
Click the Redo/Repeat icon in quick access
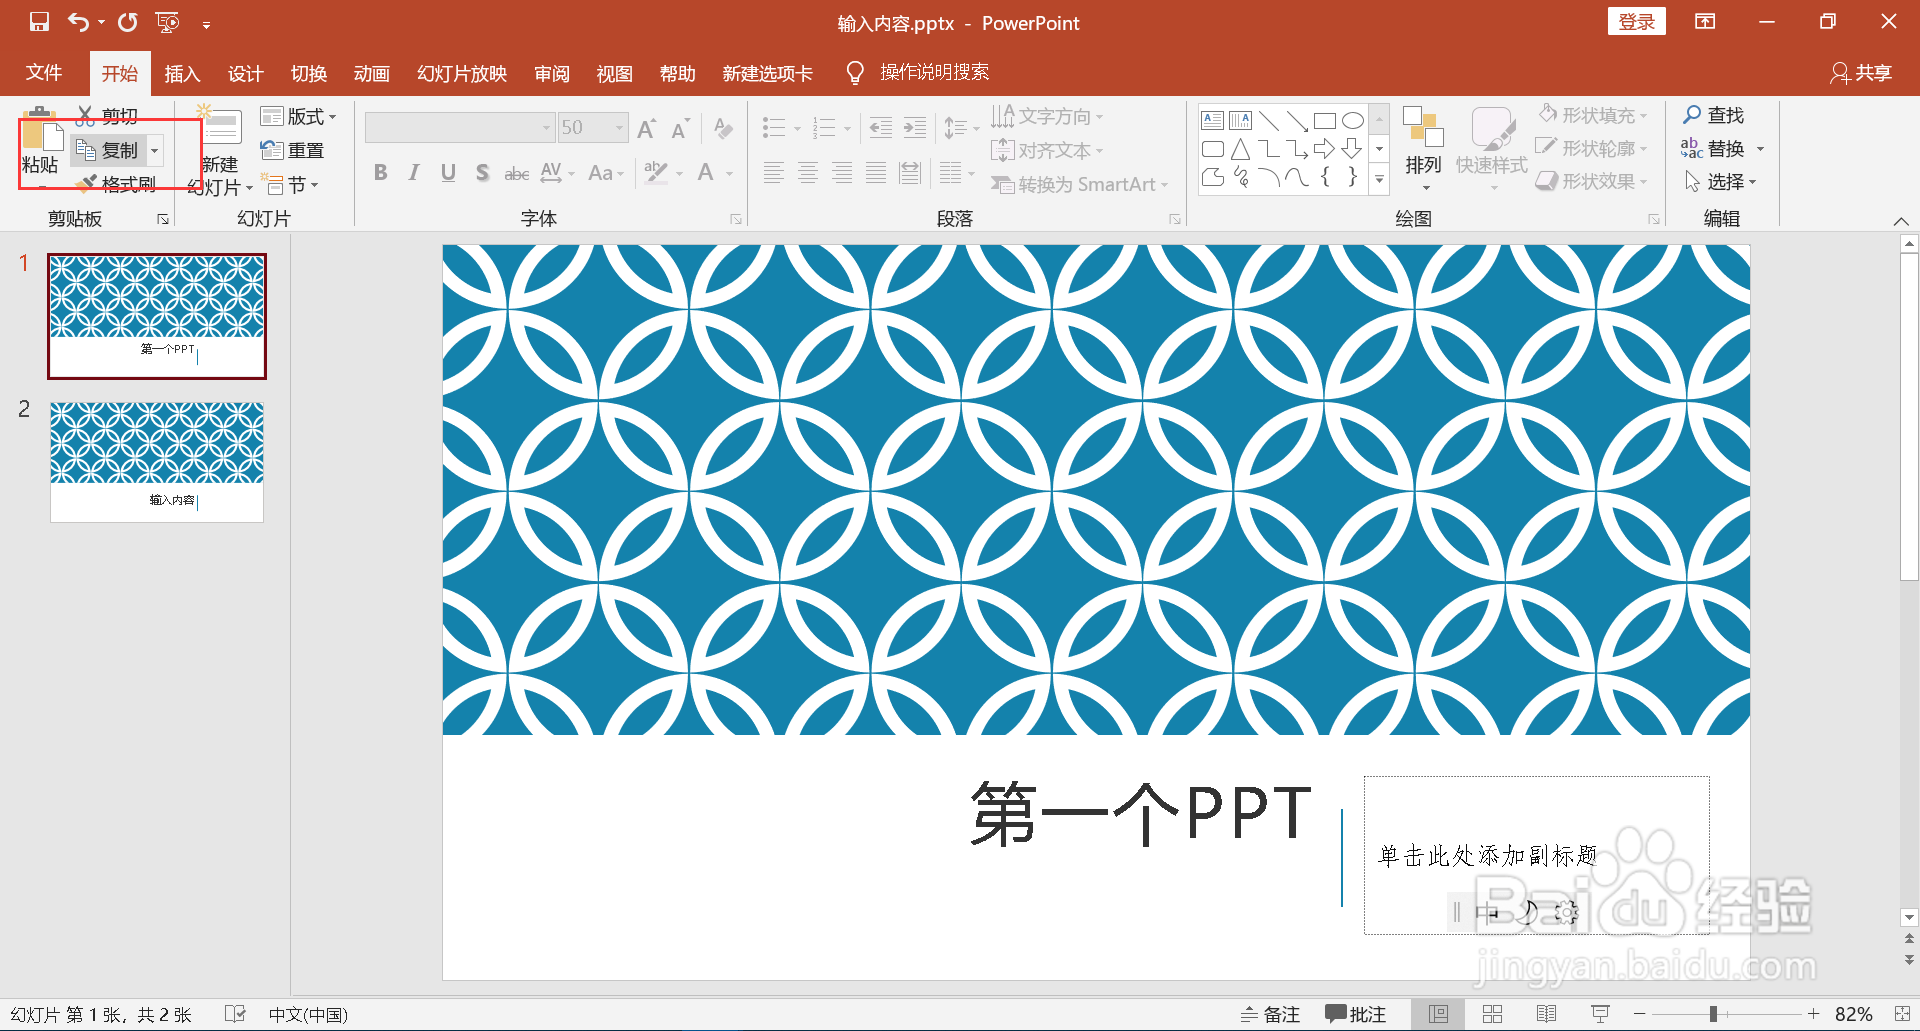(128, 22)
